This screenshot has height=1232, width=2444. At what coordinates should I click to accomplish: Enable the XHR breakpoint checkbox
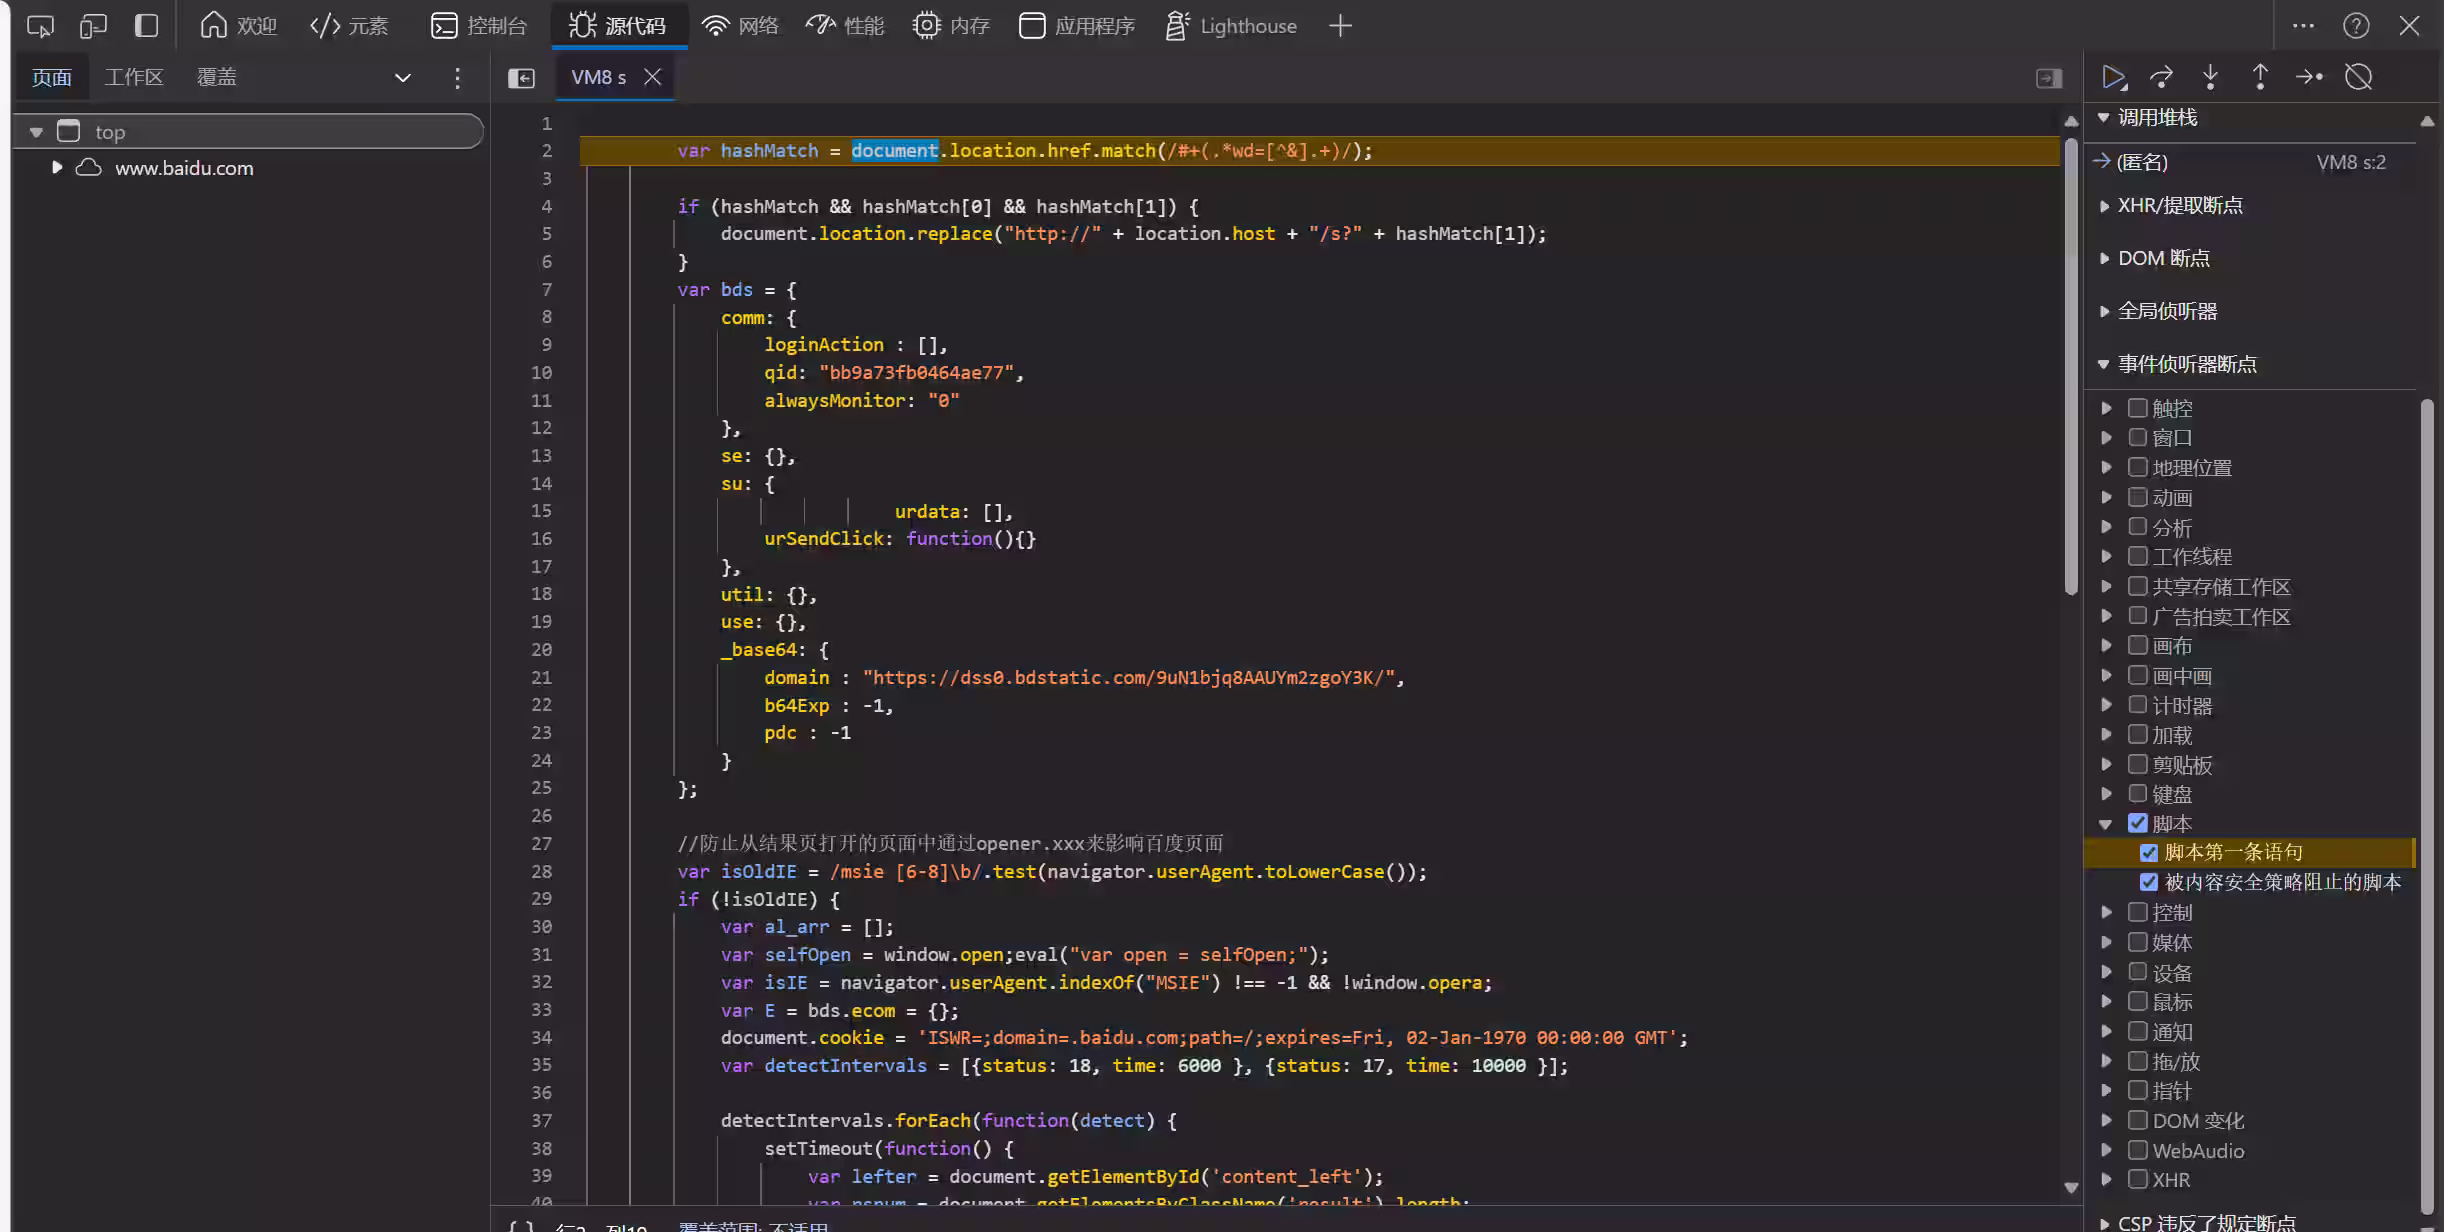tap(2138, 1180)
